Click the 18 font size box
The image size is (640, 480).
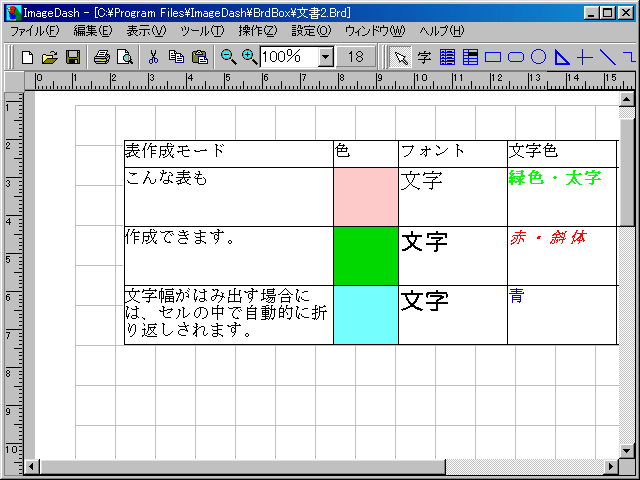(356, 57)
